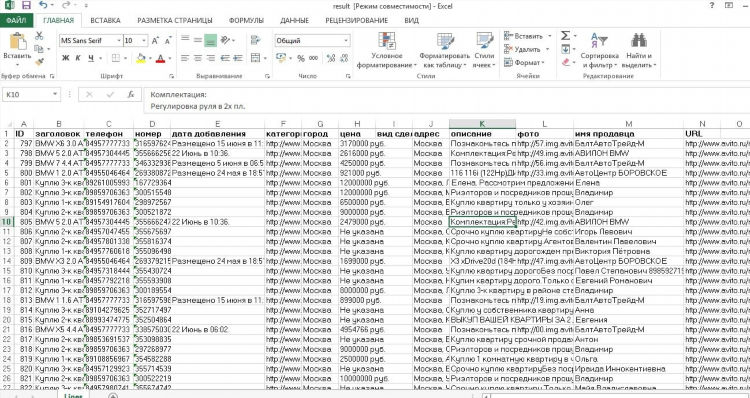Viewport: 750px width, 398px height.
Task: Select row 10 header
Action: pyautogui.click(x=7, y=222)
